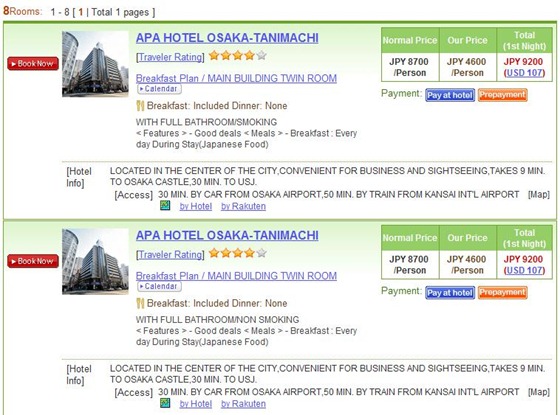The height and width of the screenshot is (415, 560).
Task: Click hotel thumbnail photo in the non smoking listing
Action: [95, 261]
